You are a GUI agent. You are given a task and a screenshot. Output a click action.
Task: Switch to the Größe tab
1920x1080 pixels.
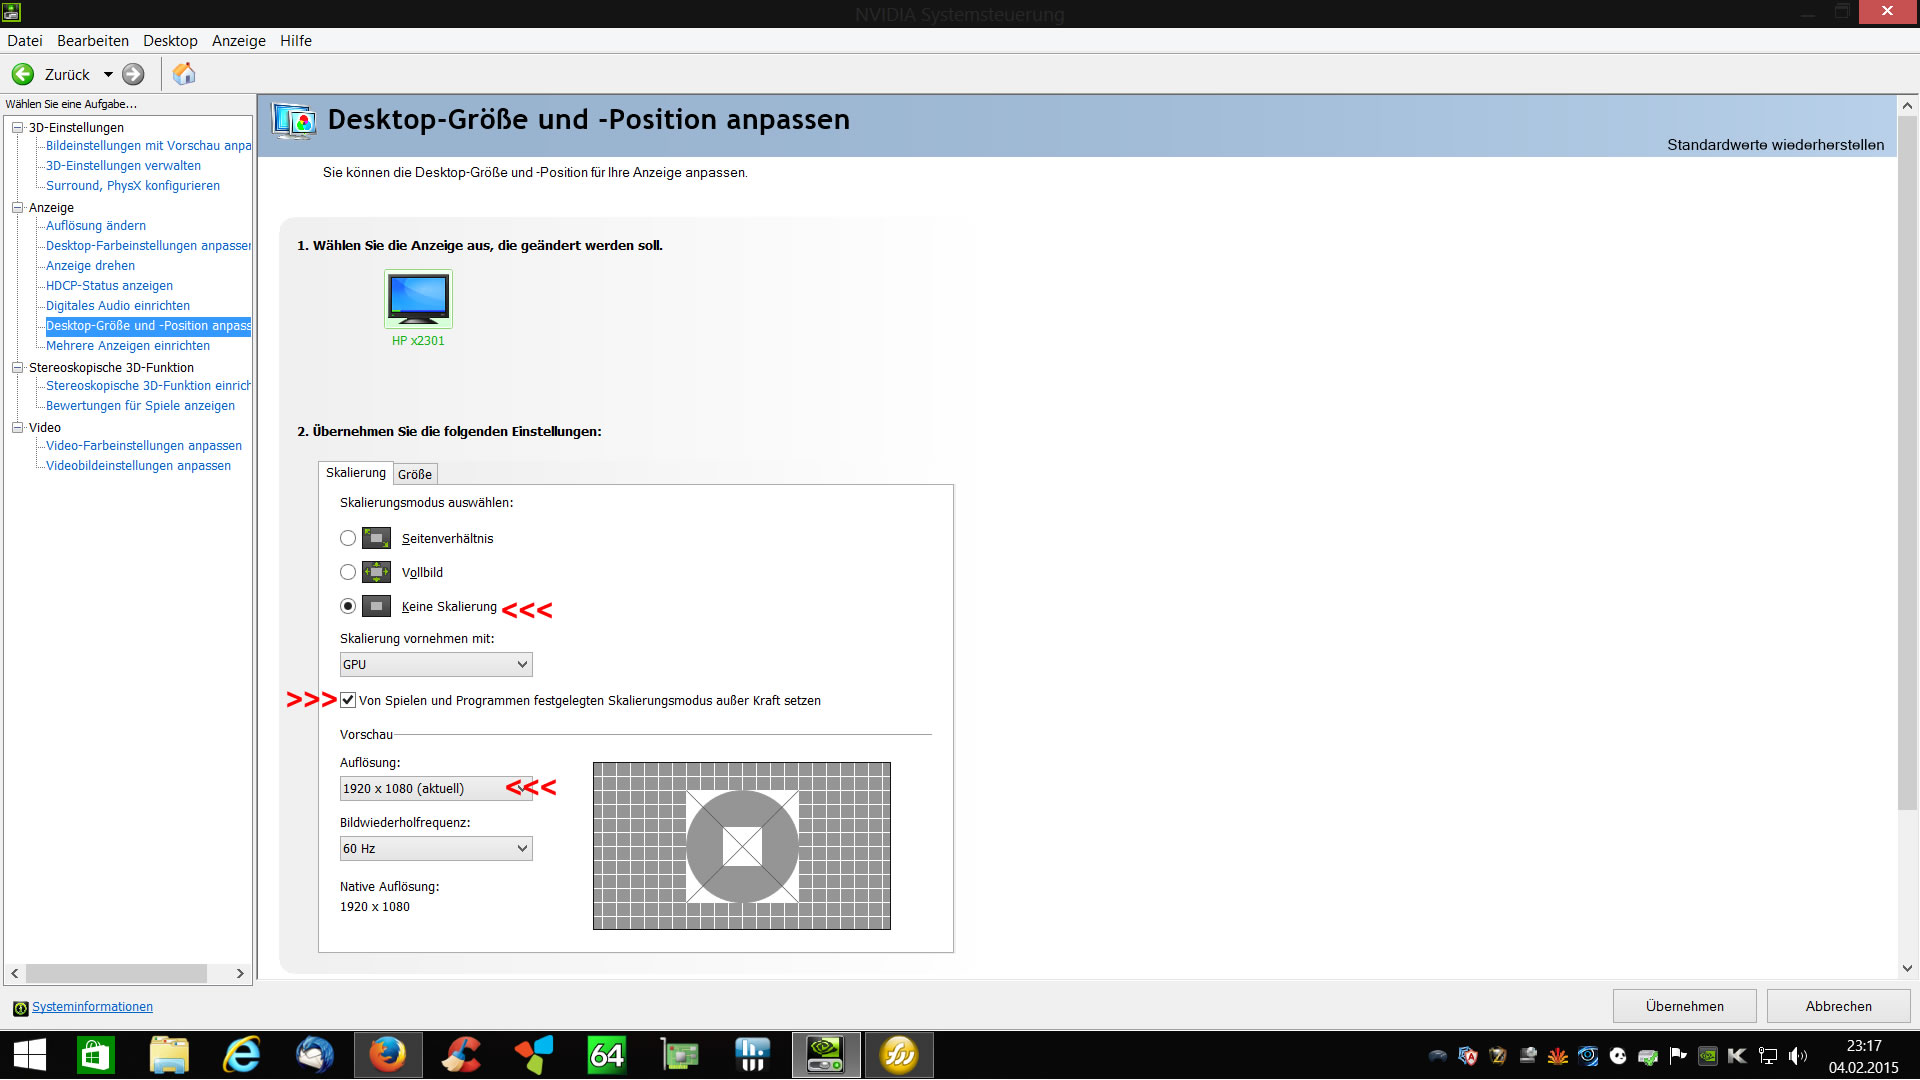[415, 474]
